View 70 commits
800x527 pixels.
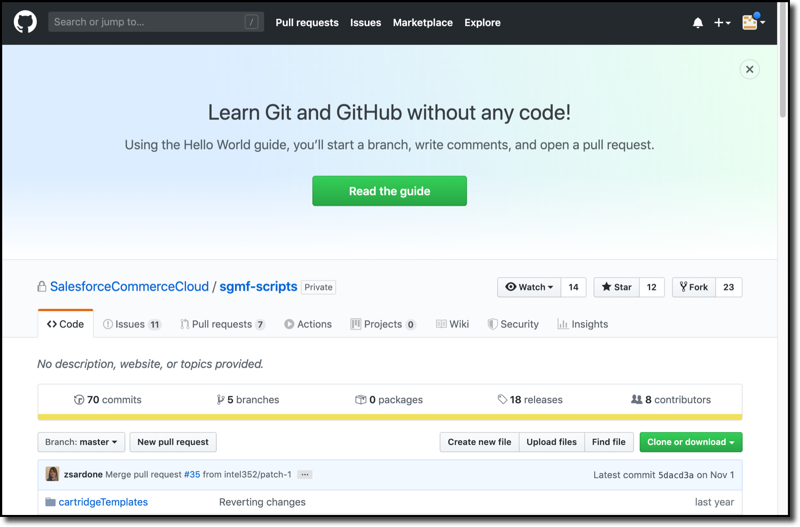tap(108, 399)
